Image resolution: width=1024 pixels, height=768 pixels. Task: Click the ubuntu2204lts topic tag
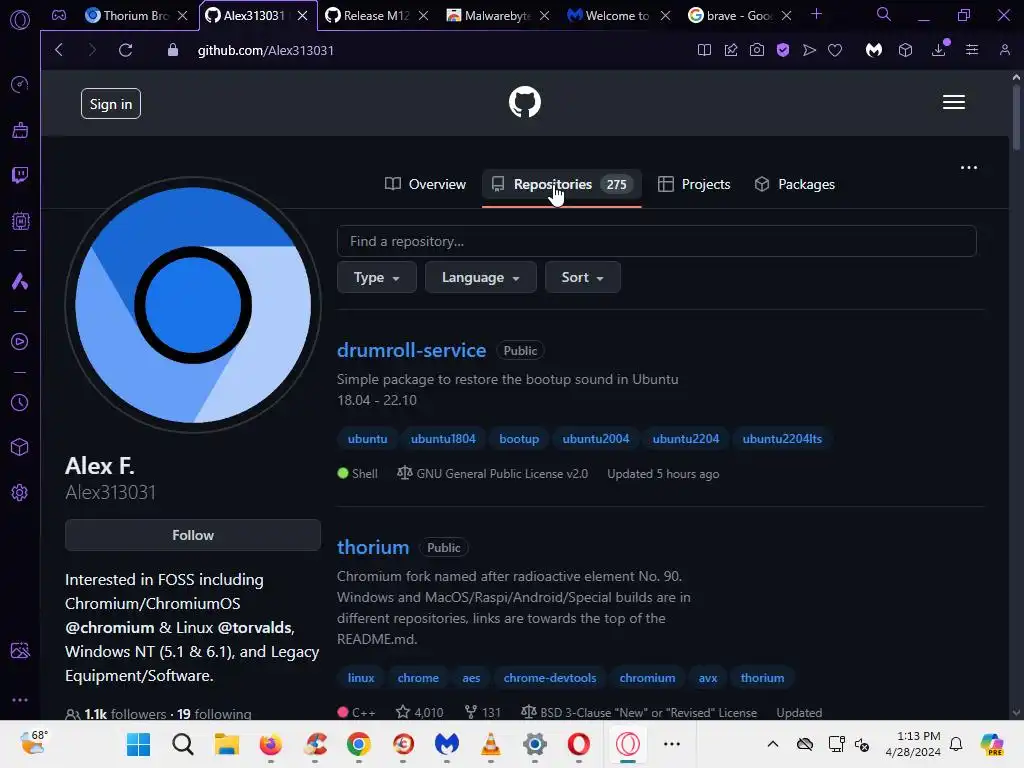click(782, 439)
